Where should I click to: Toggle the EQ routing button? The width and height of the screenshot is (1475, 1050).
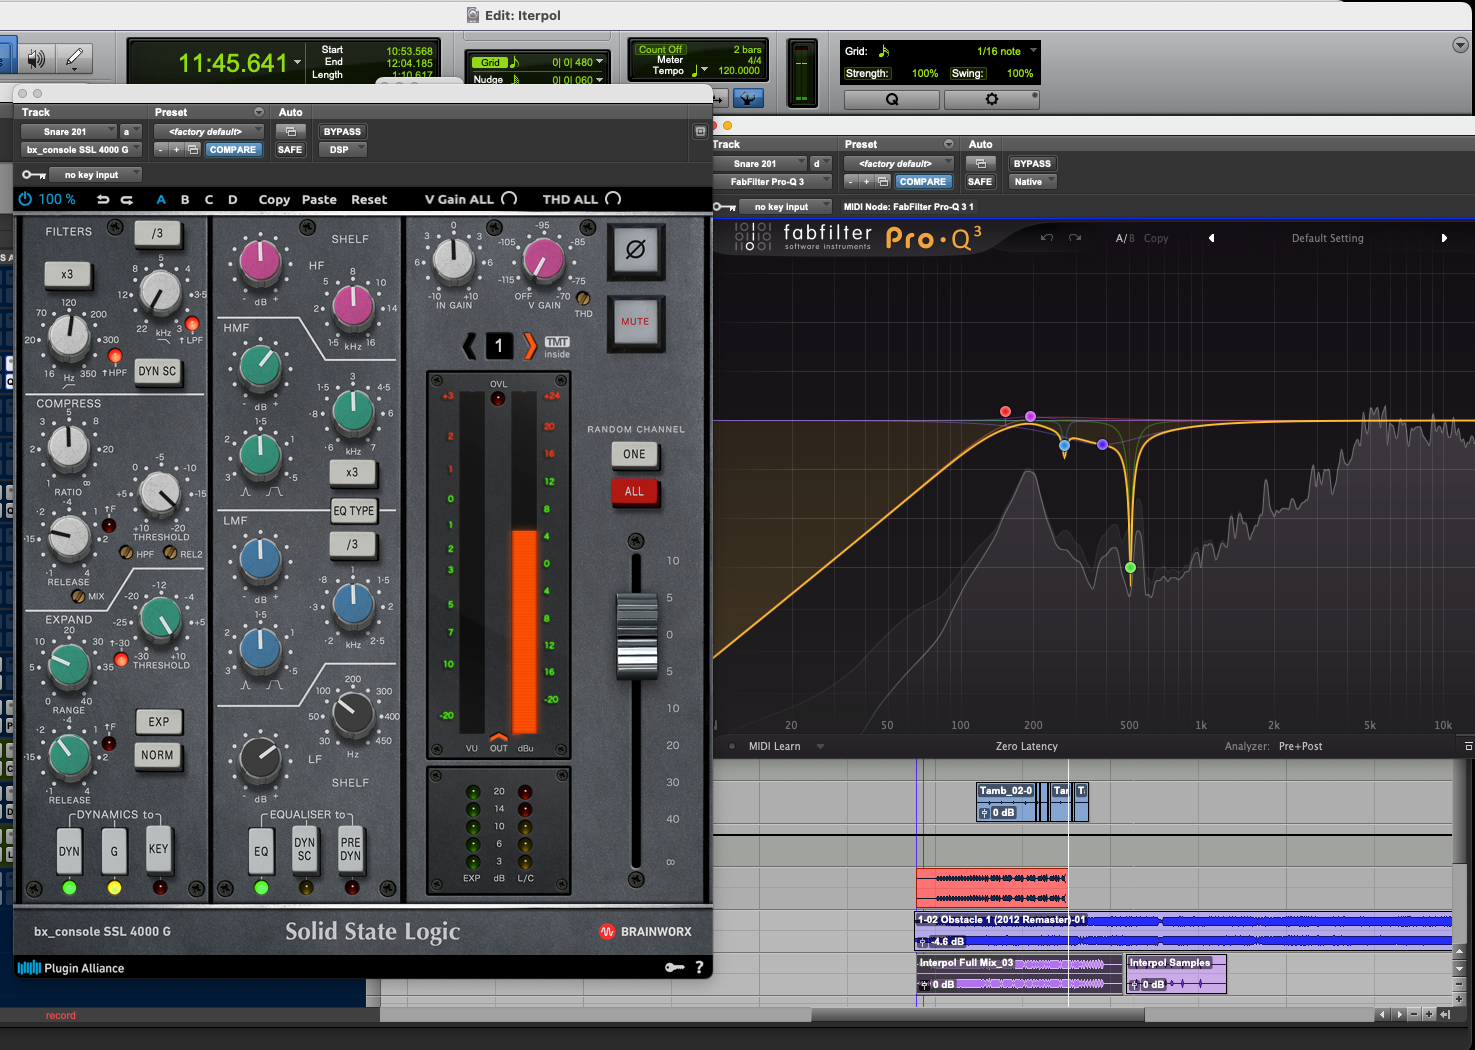[x=261, y=852]
